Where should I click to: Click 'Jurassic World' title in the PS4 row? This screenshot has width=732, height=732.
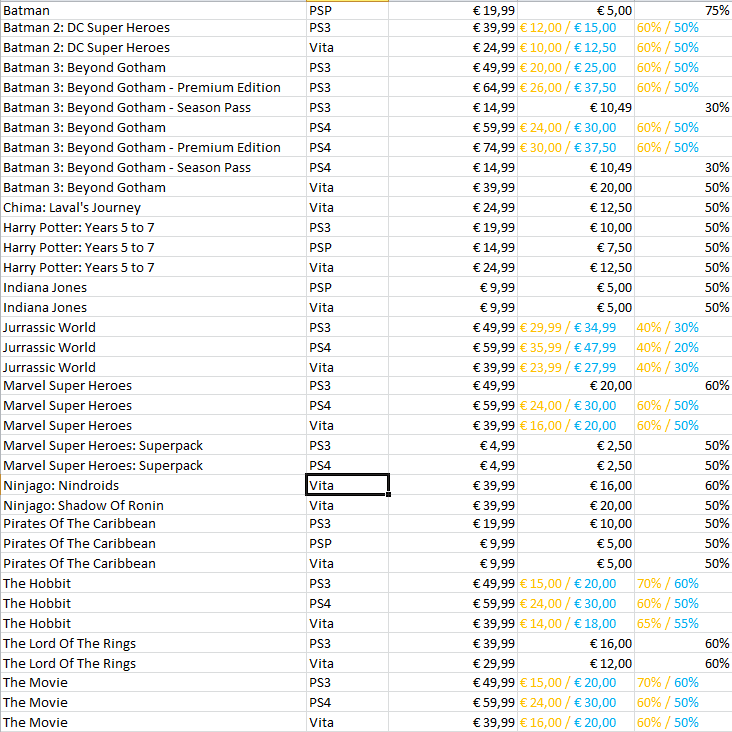pyautogui.click(x=153, y=347)
